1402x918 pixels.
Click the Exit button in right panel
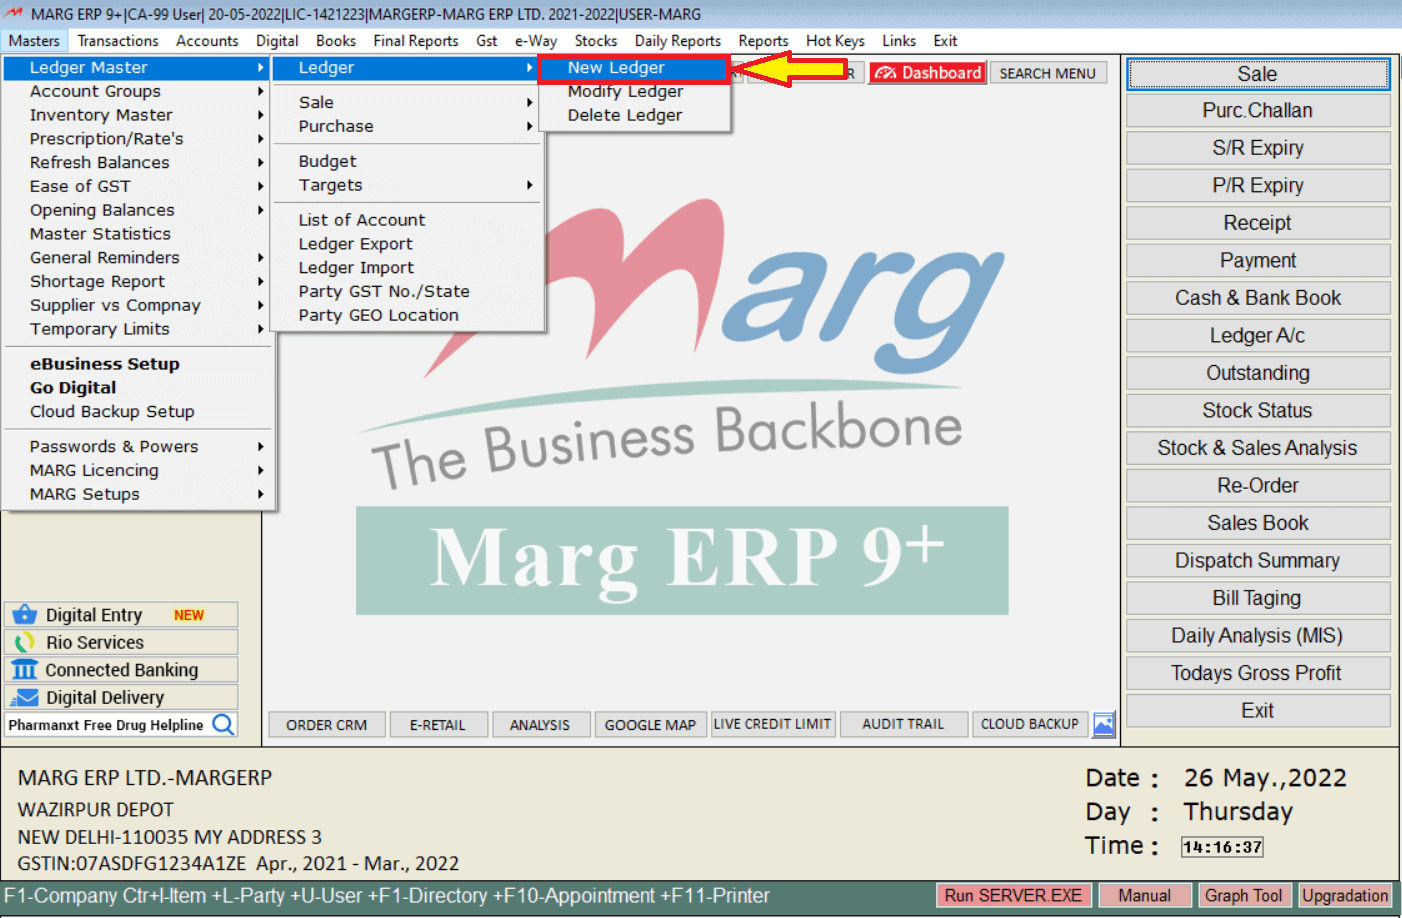point(1258,711)
